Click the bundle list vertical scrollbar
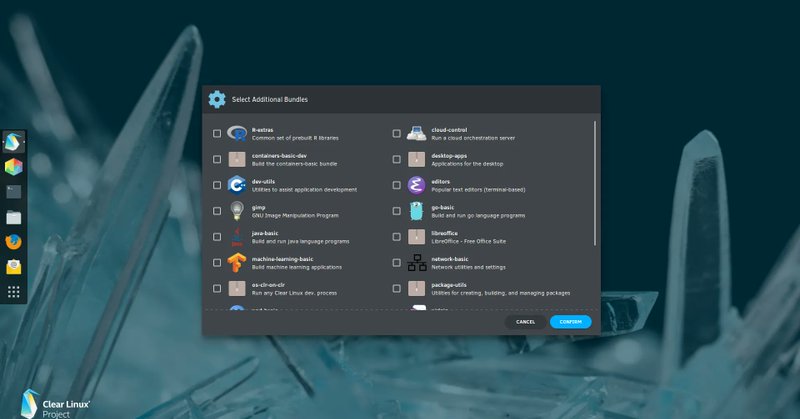This screenshot has height=419, width=800. [x=595, y=183]
